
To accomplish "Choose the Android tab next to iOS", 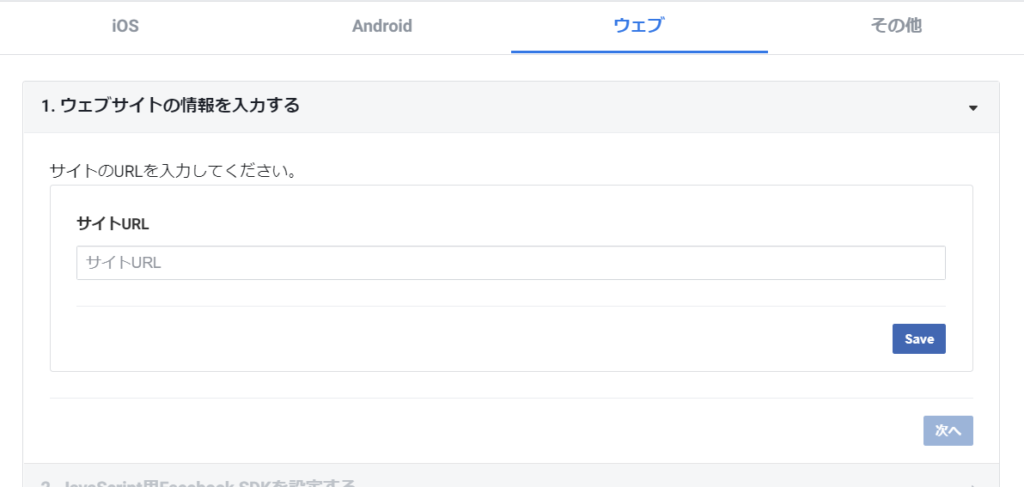I will coord(382,26).
